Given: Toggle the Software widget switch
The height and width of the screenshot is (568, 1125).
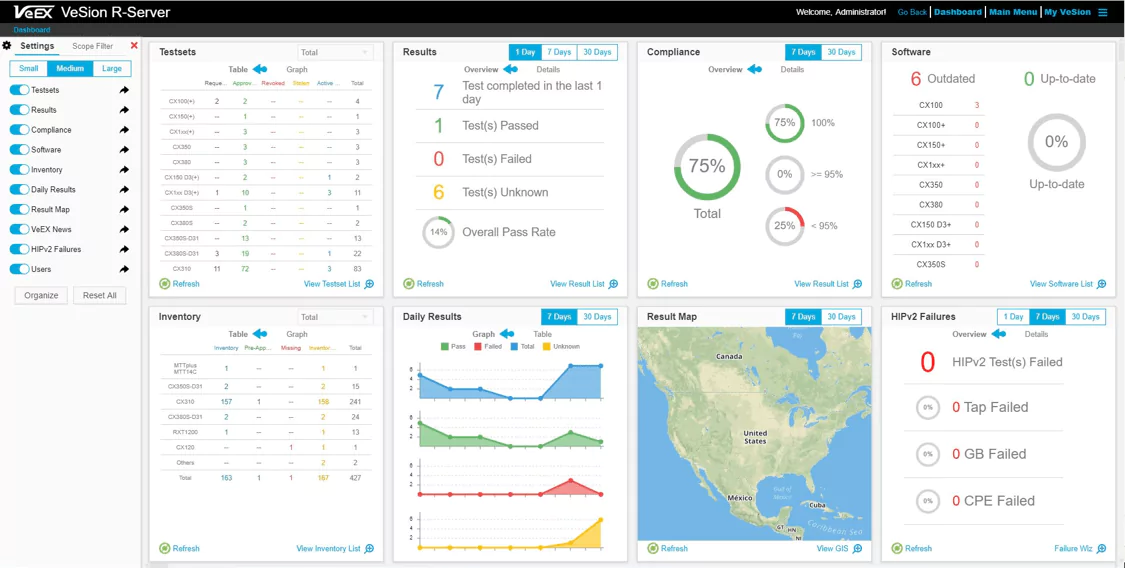Looking at the screenshot, I should [19, 150].
